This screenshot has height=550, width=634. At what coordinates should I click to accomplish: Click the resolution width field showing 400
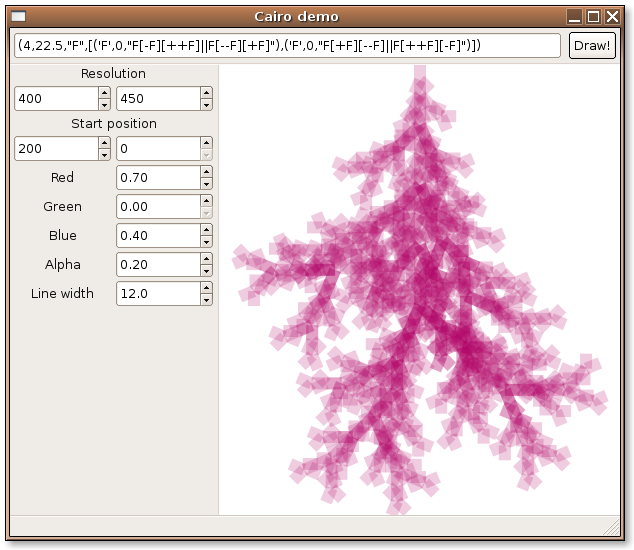56,99
